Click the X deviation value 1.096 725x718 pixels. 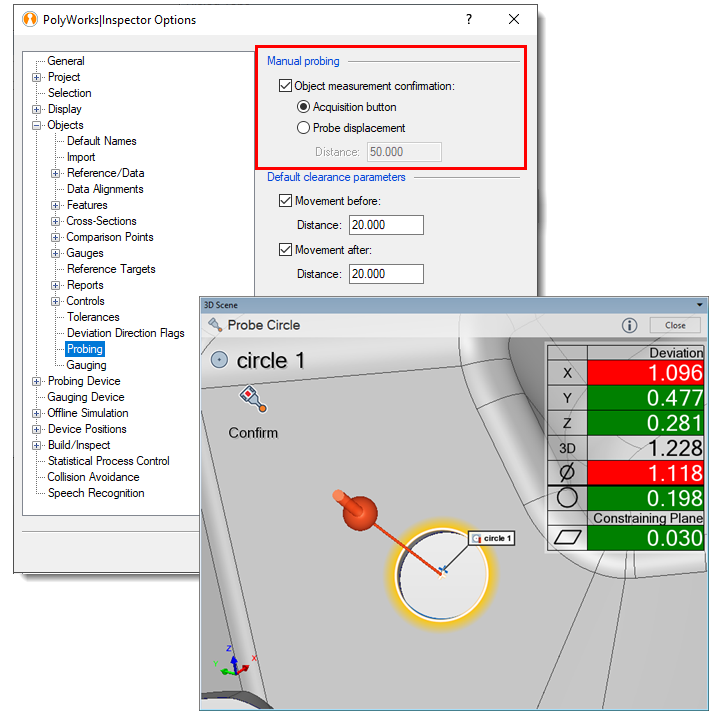645,373
